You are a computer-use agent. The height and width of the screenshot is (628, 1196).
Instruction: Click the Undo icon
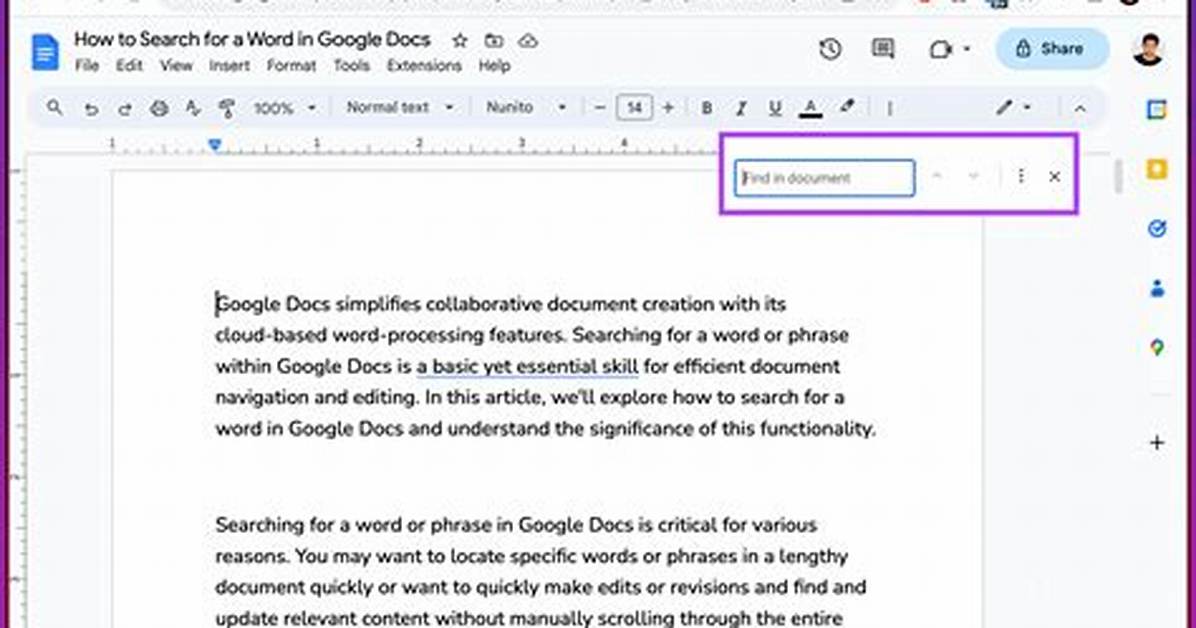[x=91, y=108]
